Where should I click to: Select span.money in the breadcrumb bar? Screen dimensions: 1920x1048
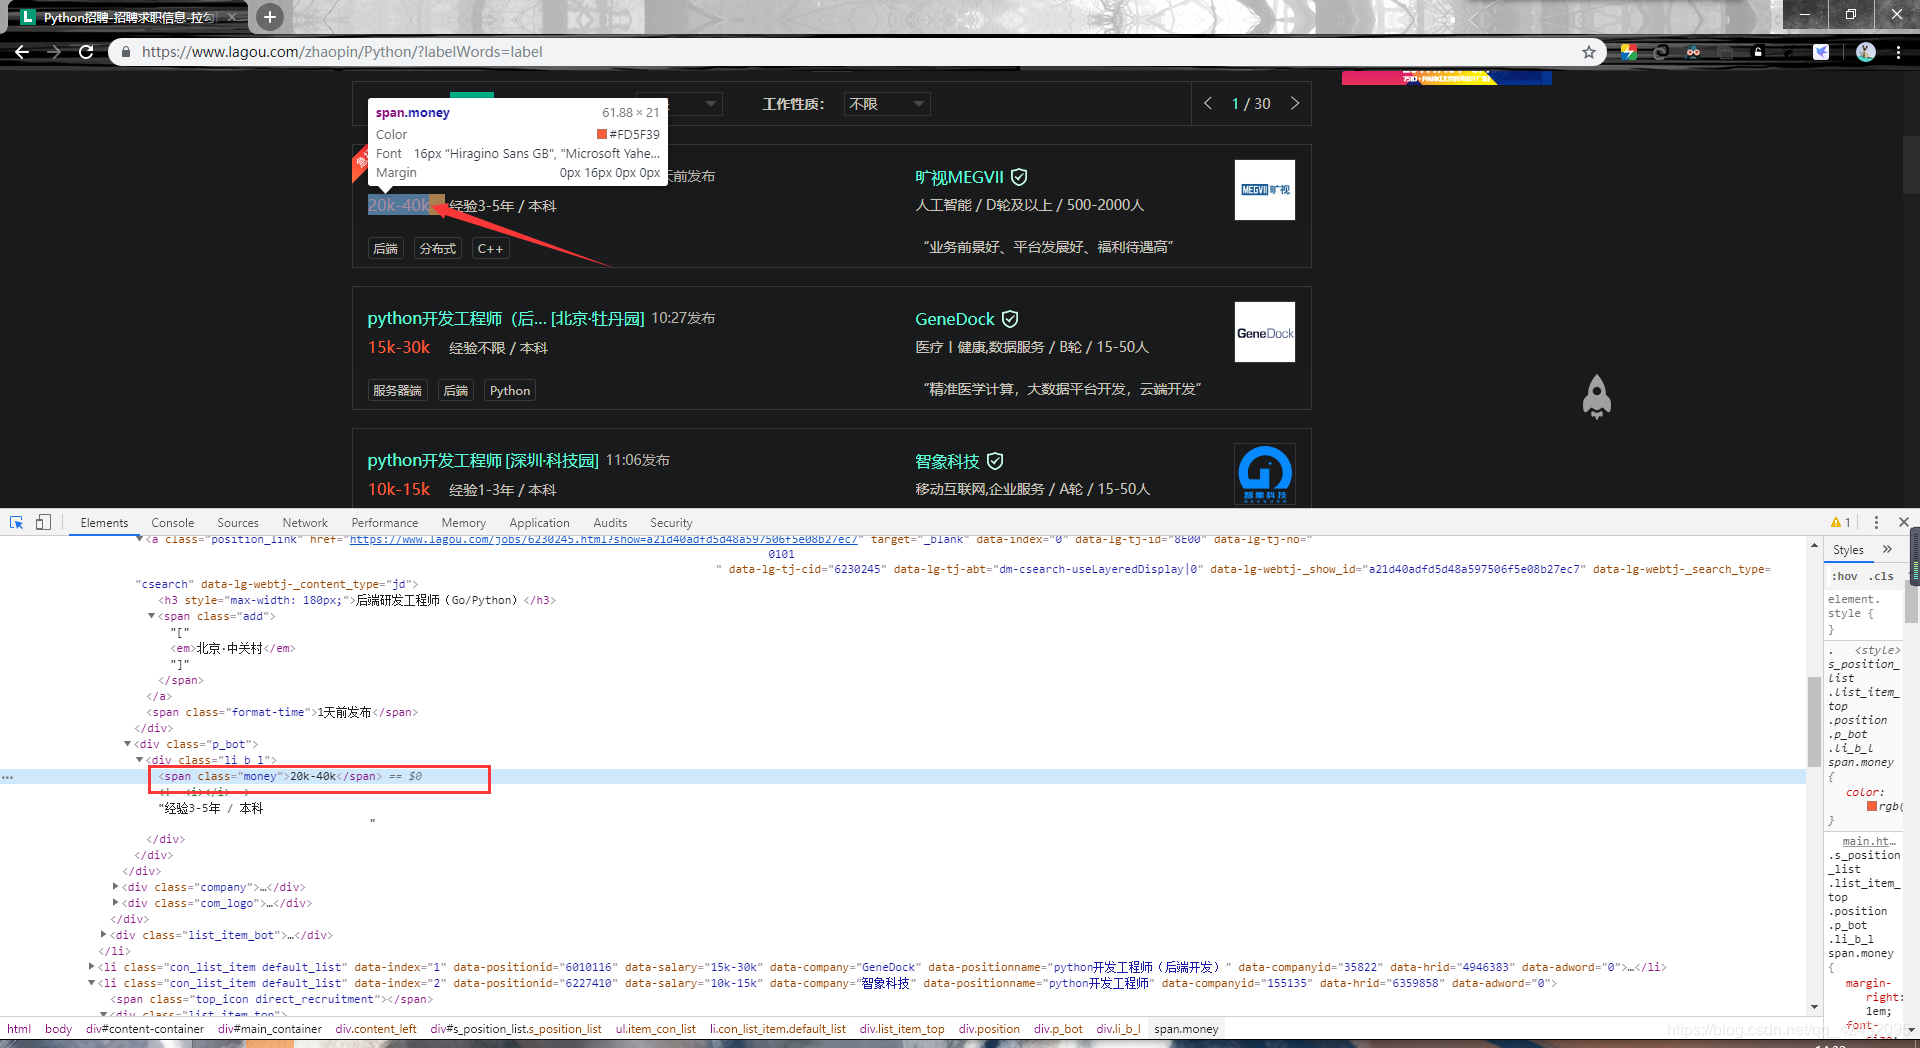pyautogui.click(x=1186, y=1029)
